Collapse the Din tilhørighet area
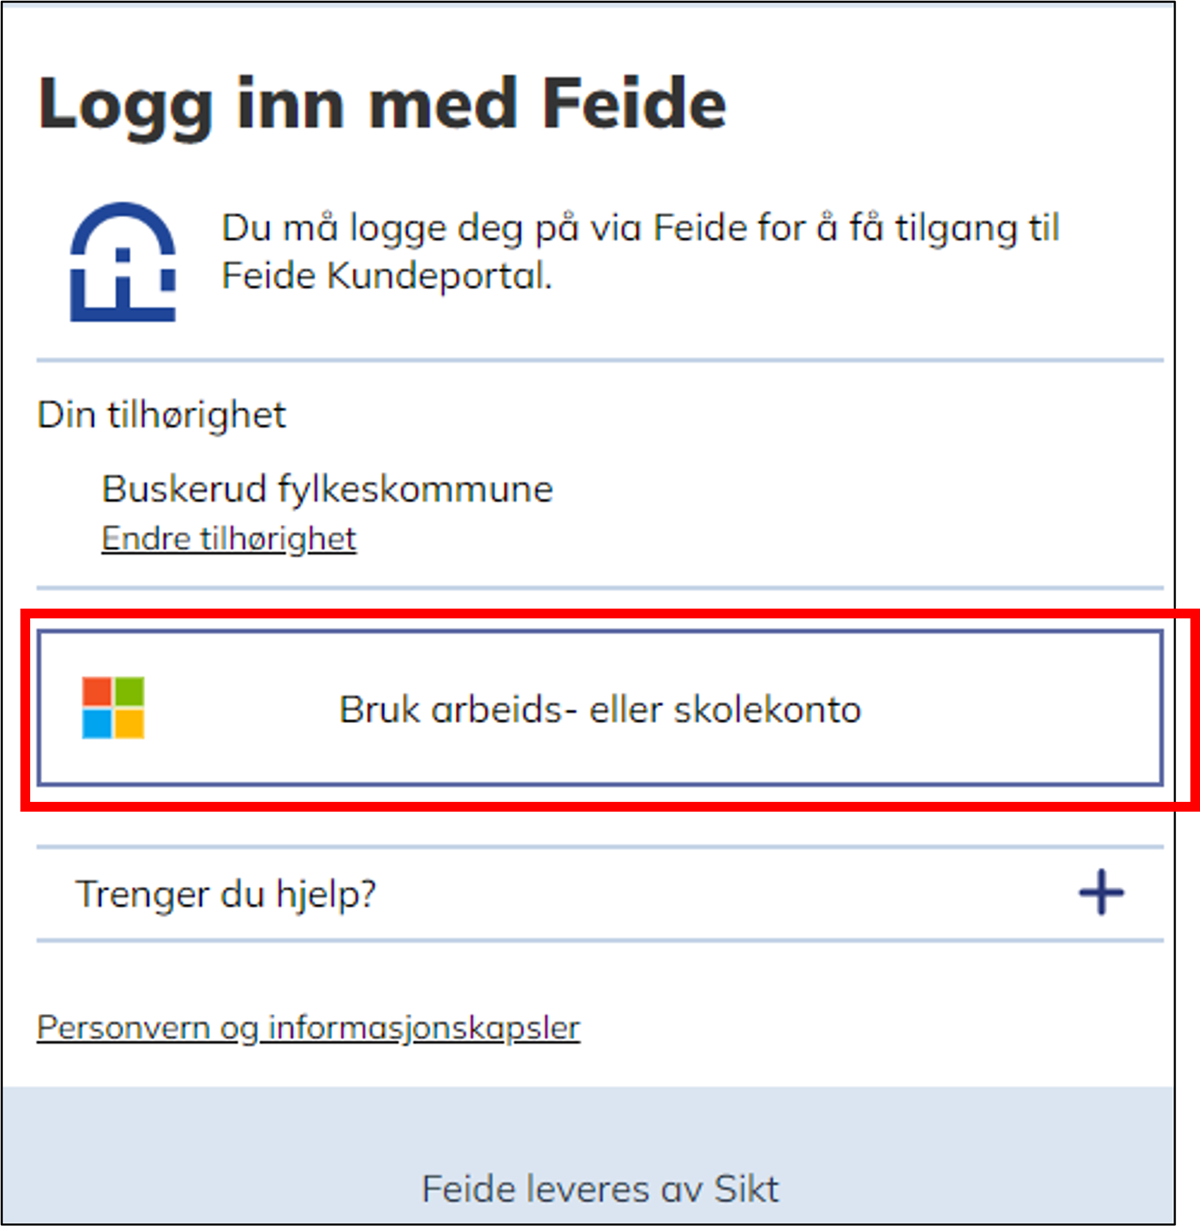The width and height of the screenshot is (1200, 1226). (162, 413)
